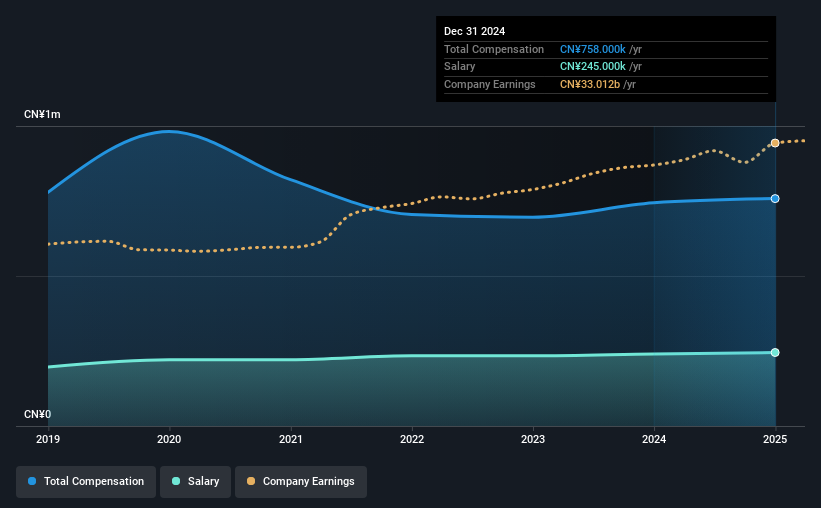Click the 2022 x-axis label
Viewport: 821px width, 508px height.
(x=412, y=439)
